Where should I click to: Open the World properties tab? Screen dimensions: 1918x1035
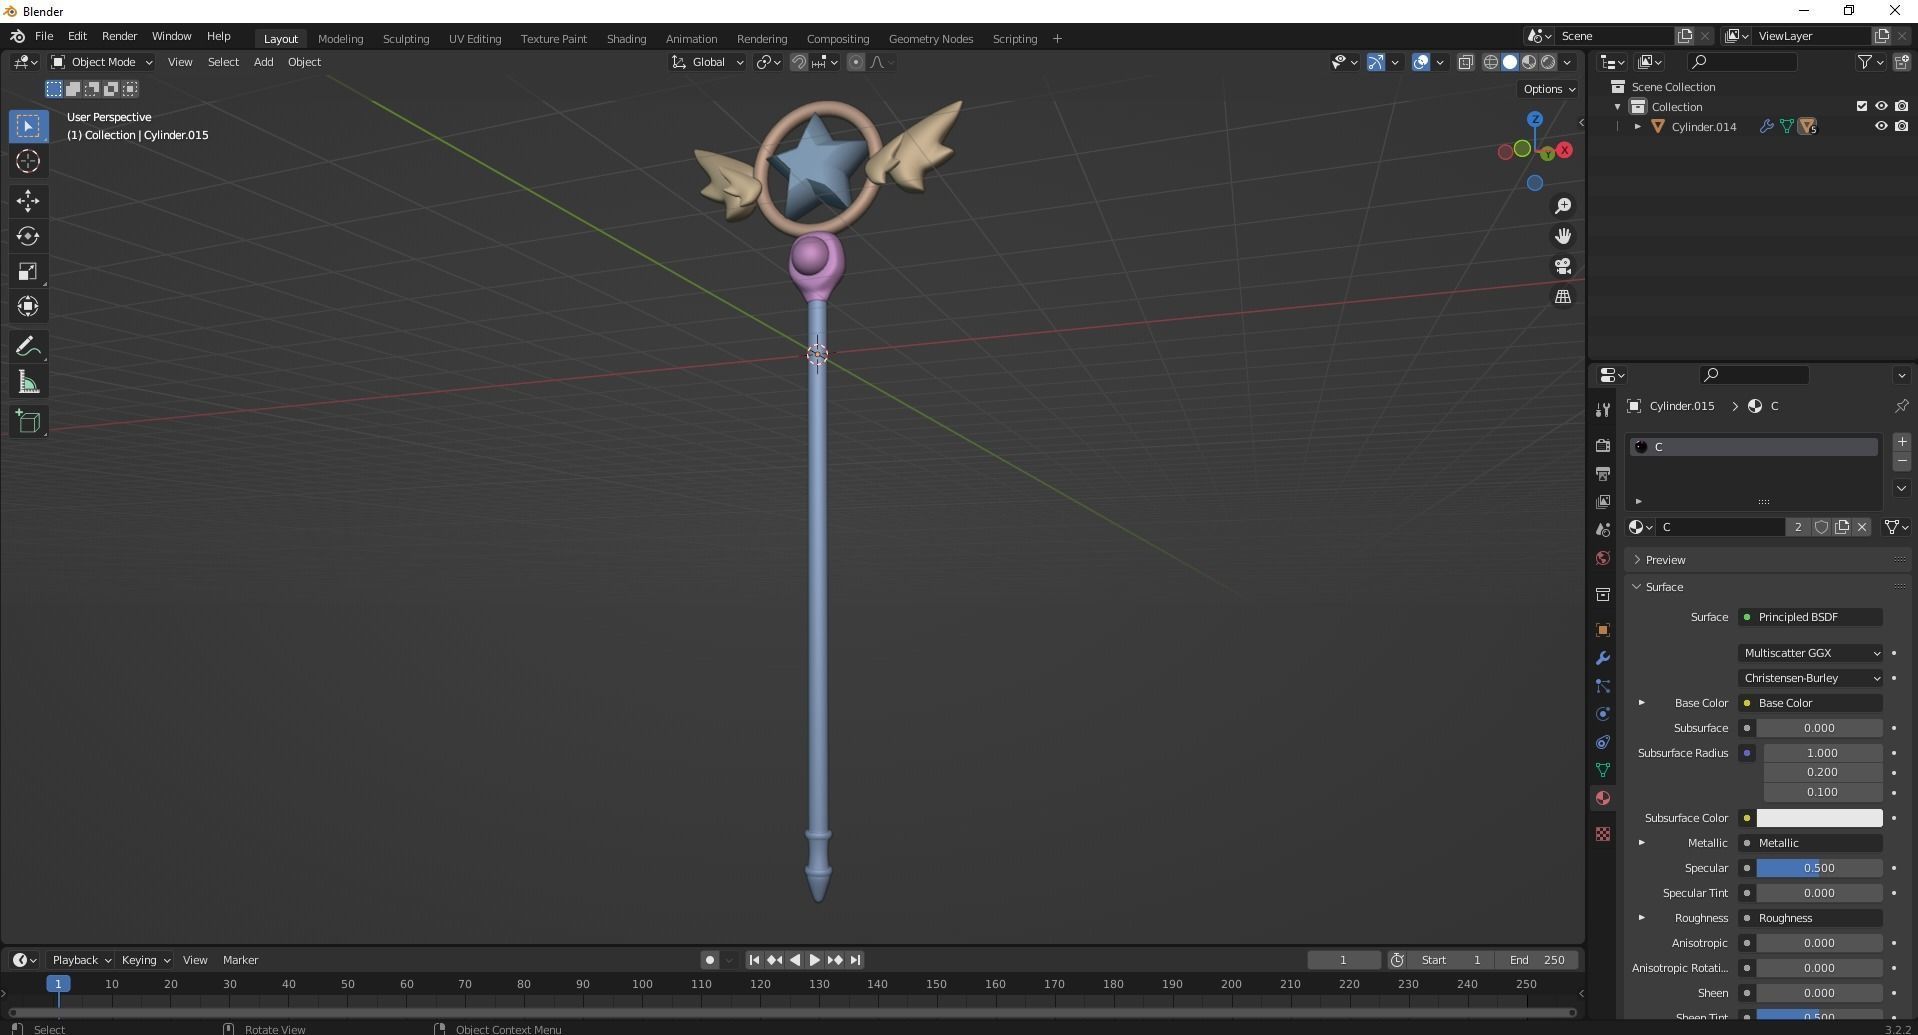click(x=1603, y=558)
